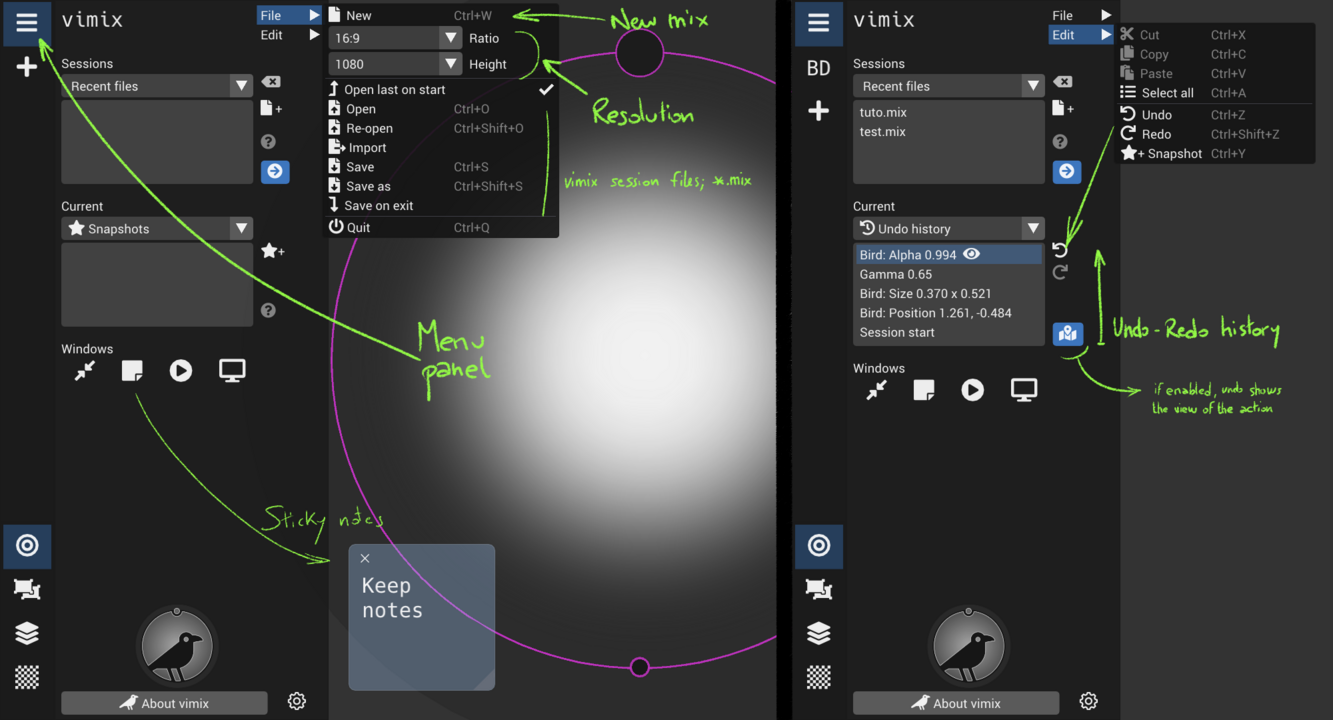Screen dimensions: 1333x720
Task: Choose Save as from the File menu
Action: (x=441, y=186)
